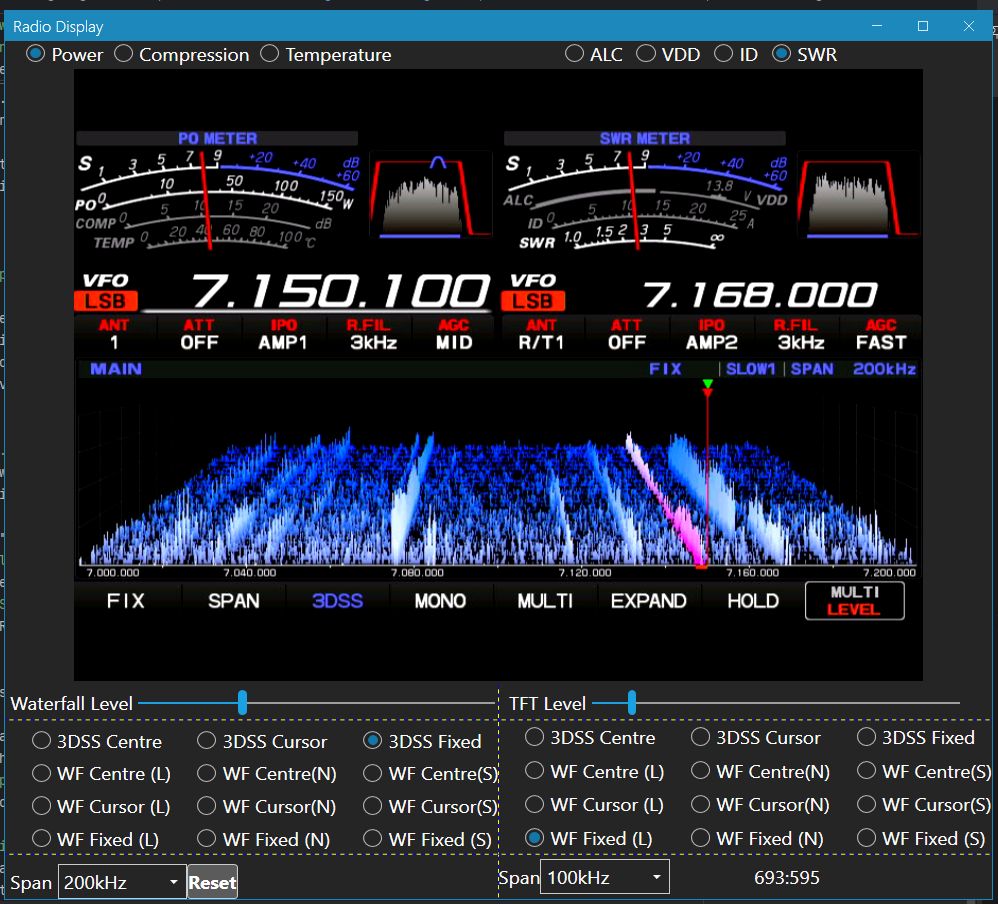Click the 200kHz span value in scope header
Viewport: 998px width, 904px height.
[x=884, y=369]
